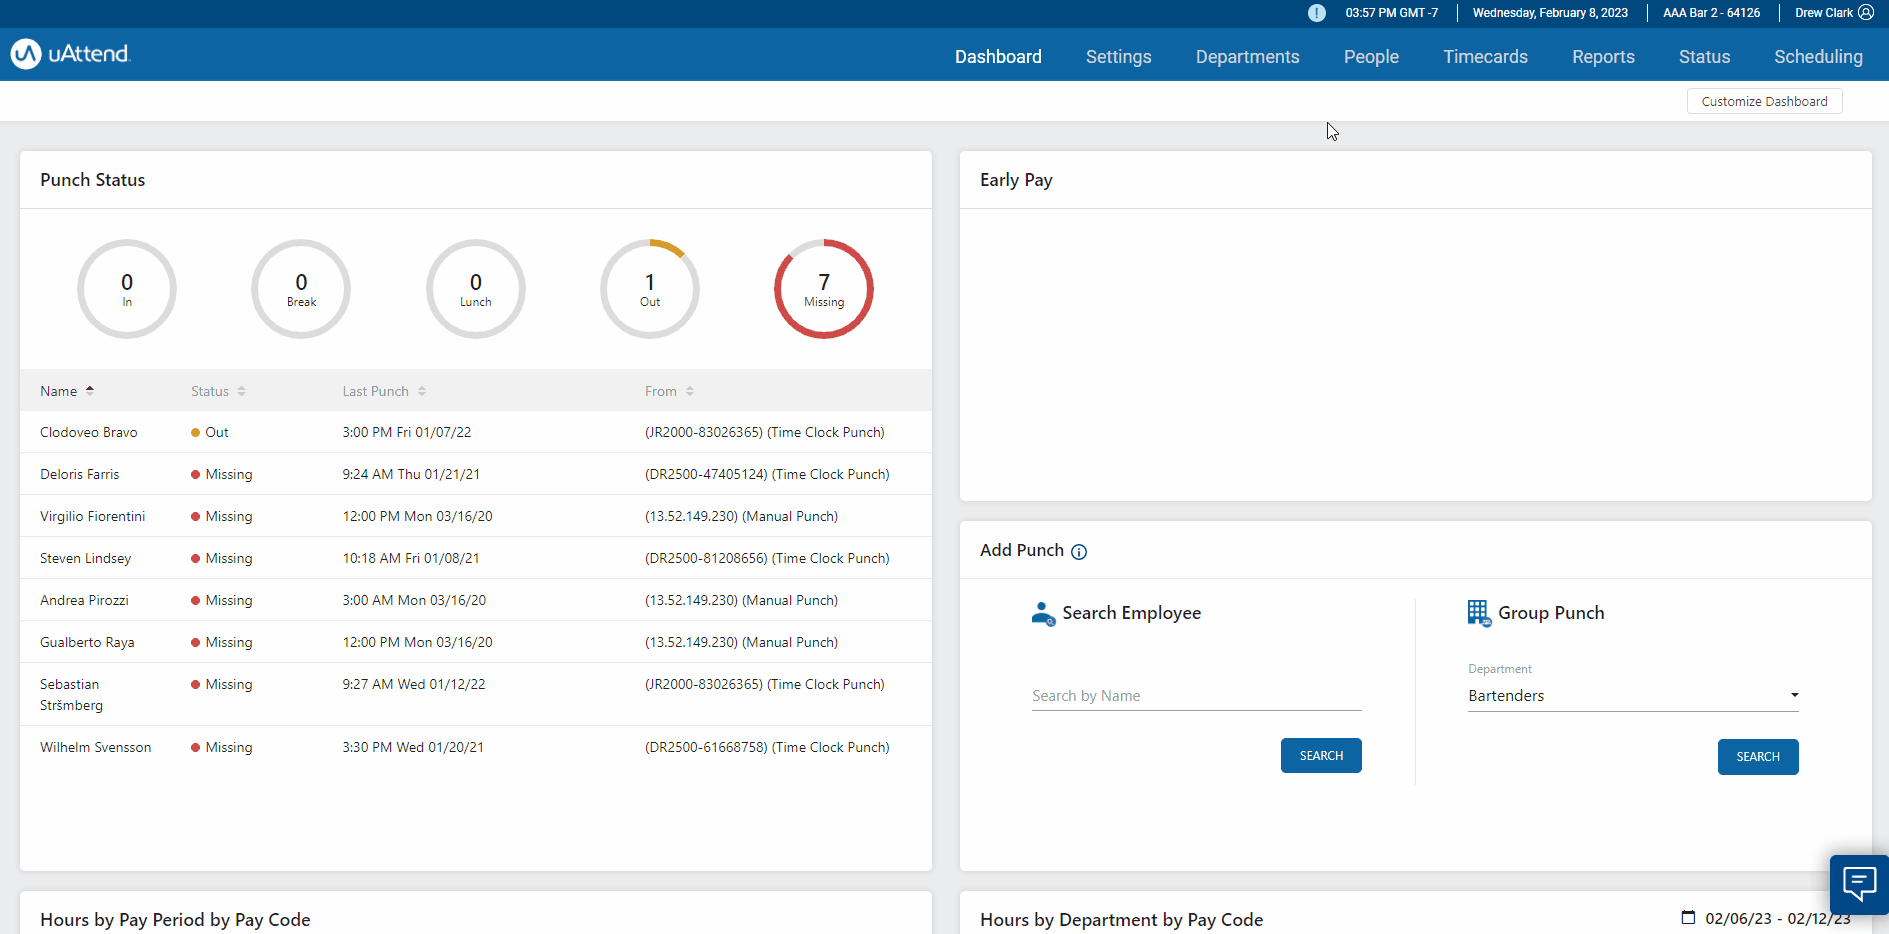Open the Scheduling menu item
The height and width of the screenshot is (934, 1889).
pos(1818,57)
